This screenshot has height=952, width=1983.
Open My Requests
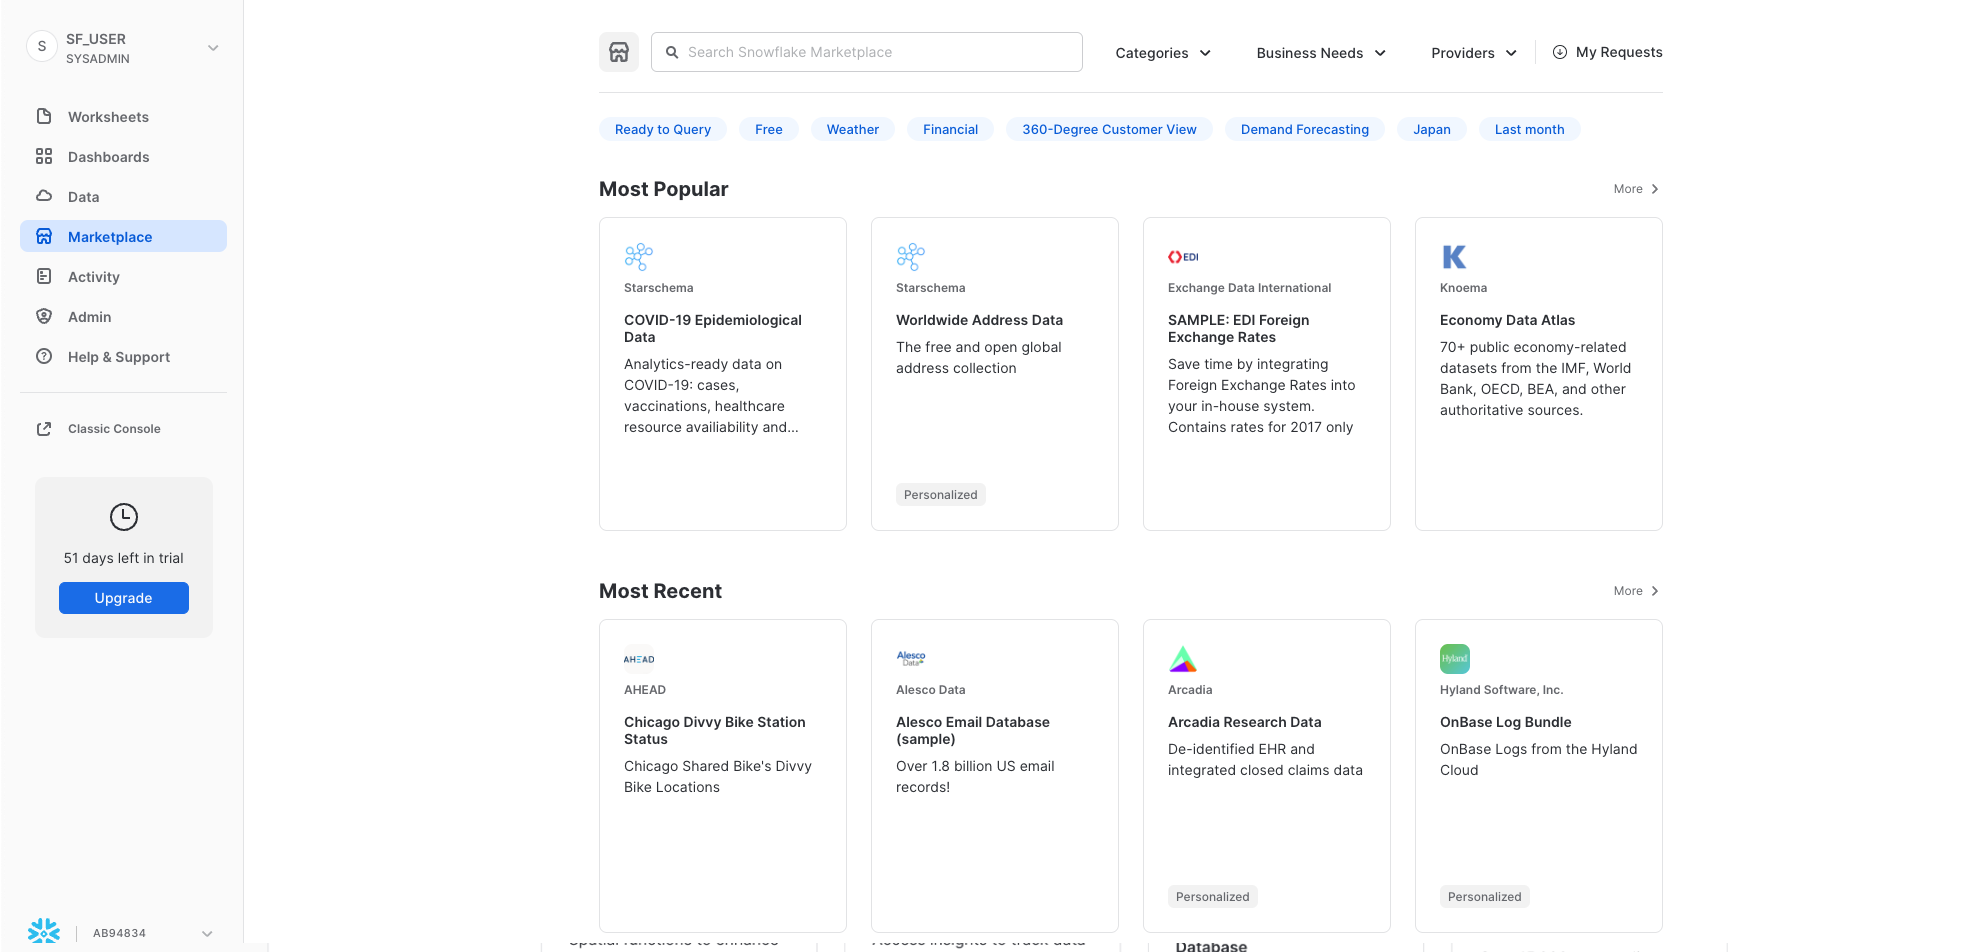[x=1607, y=51]
